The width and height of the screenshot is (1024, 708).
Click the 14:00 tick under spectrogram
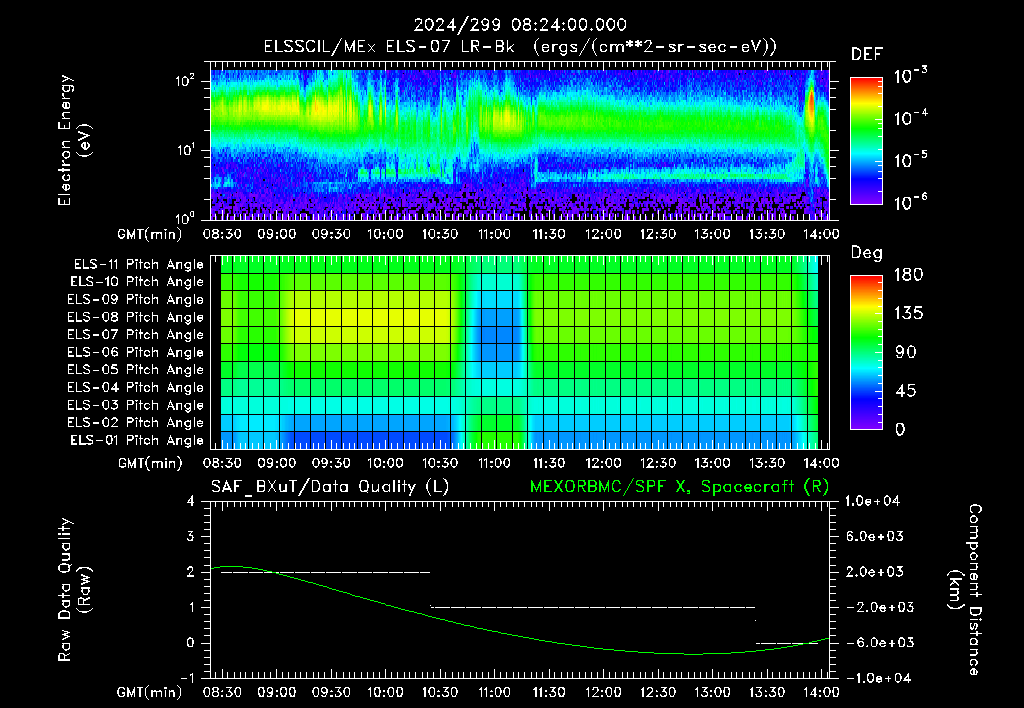point(821,234)
